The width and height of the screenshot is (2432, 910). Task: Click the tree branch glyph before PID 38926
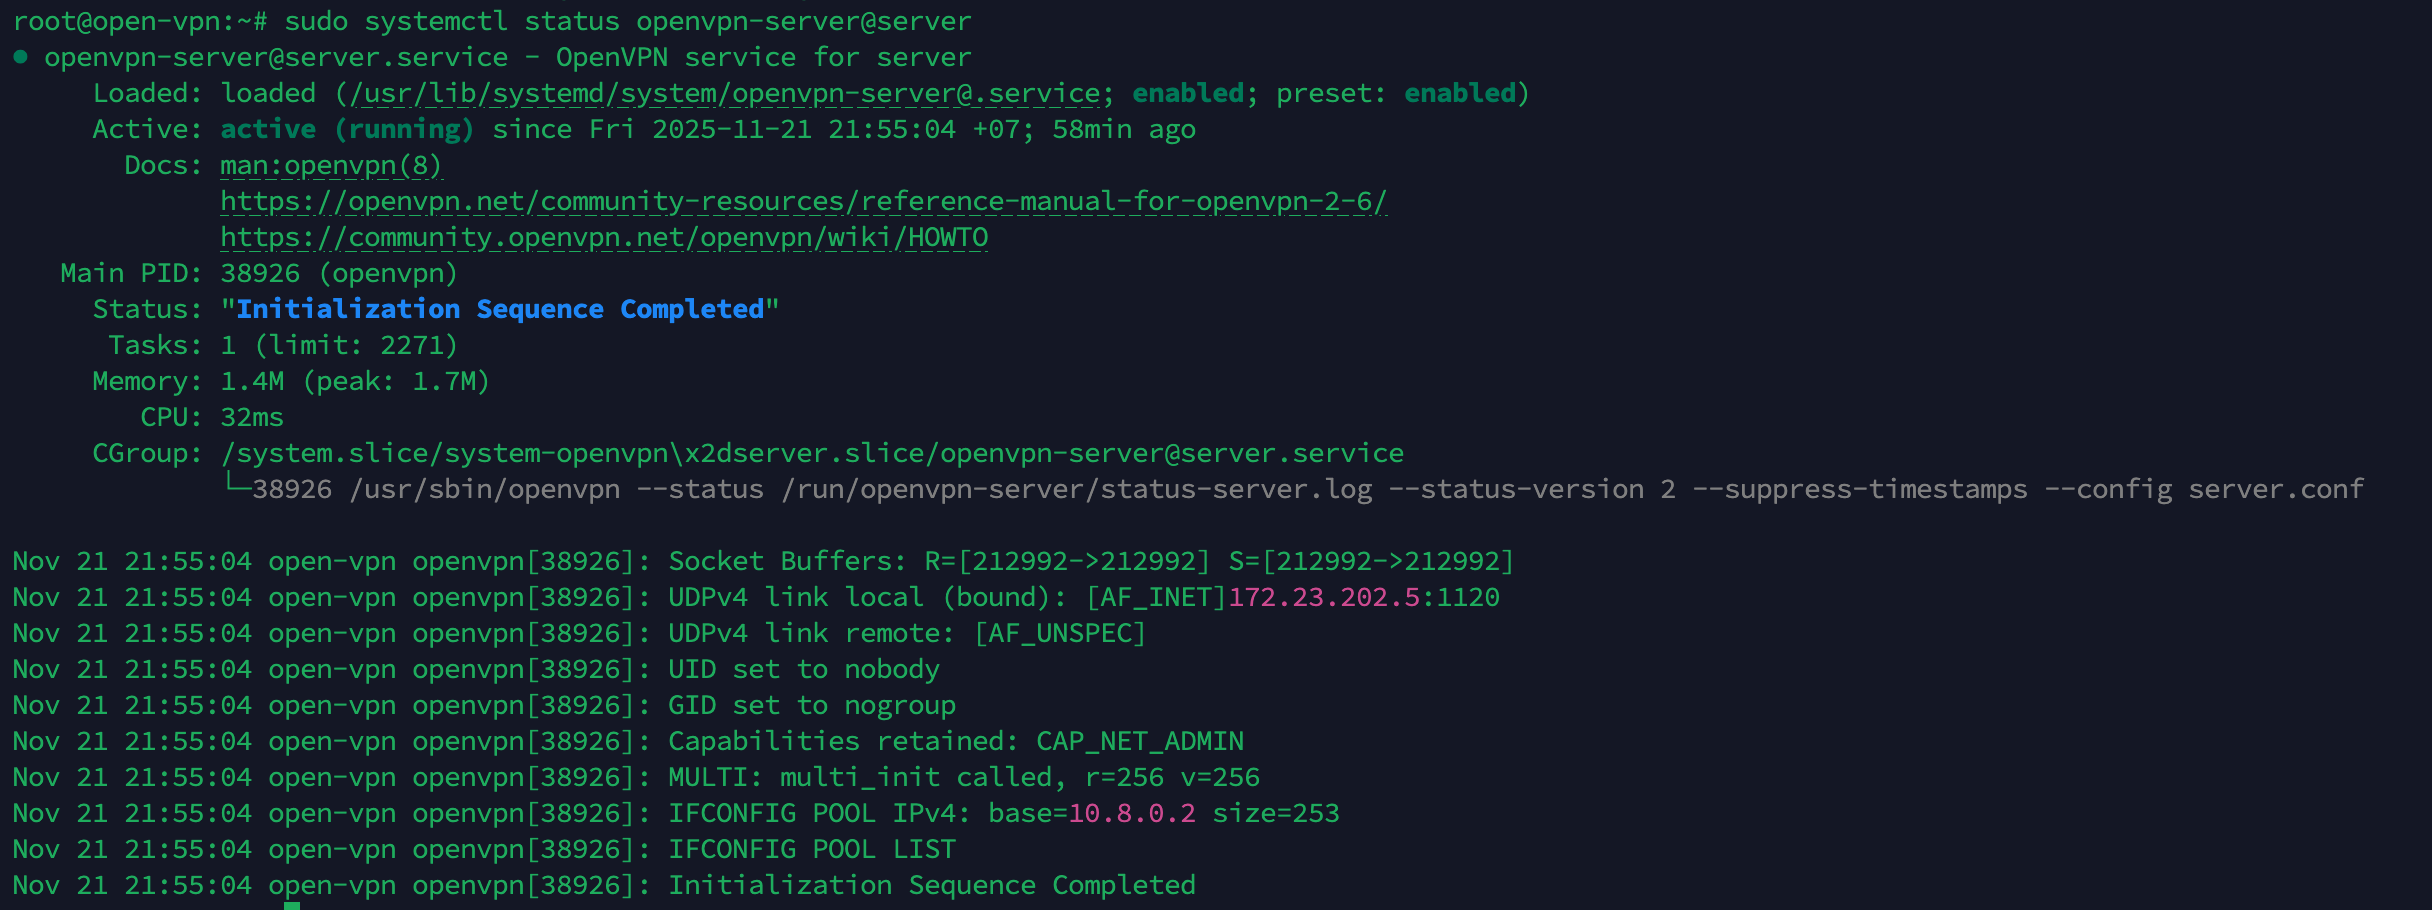tap(236, 487)
